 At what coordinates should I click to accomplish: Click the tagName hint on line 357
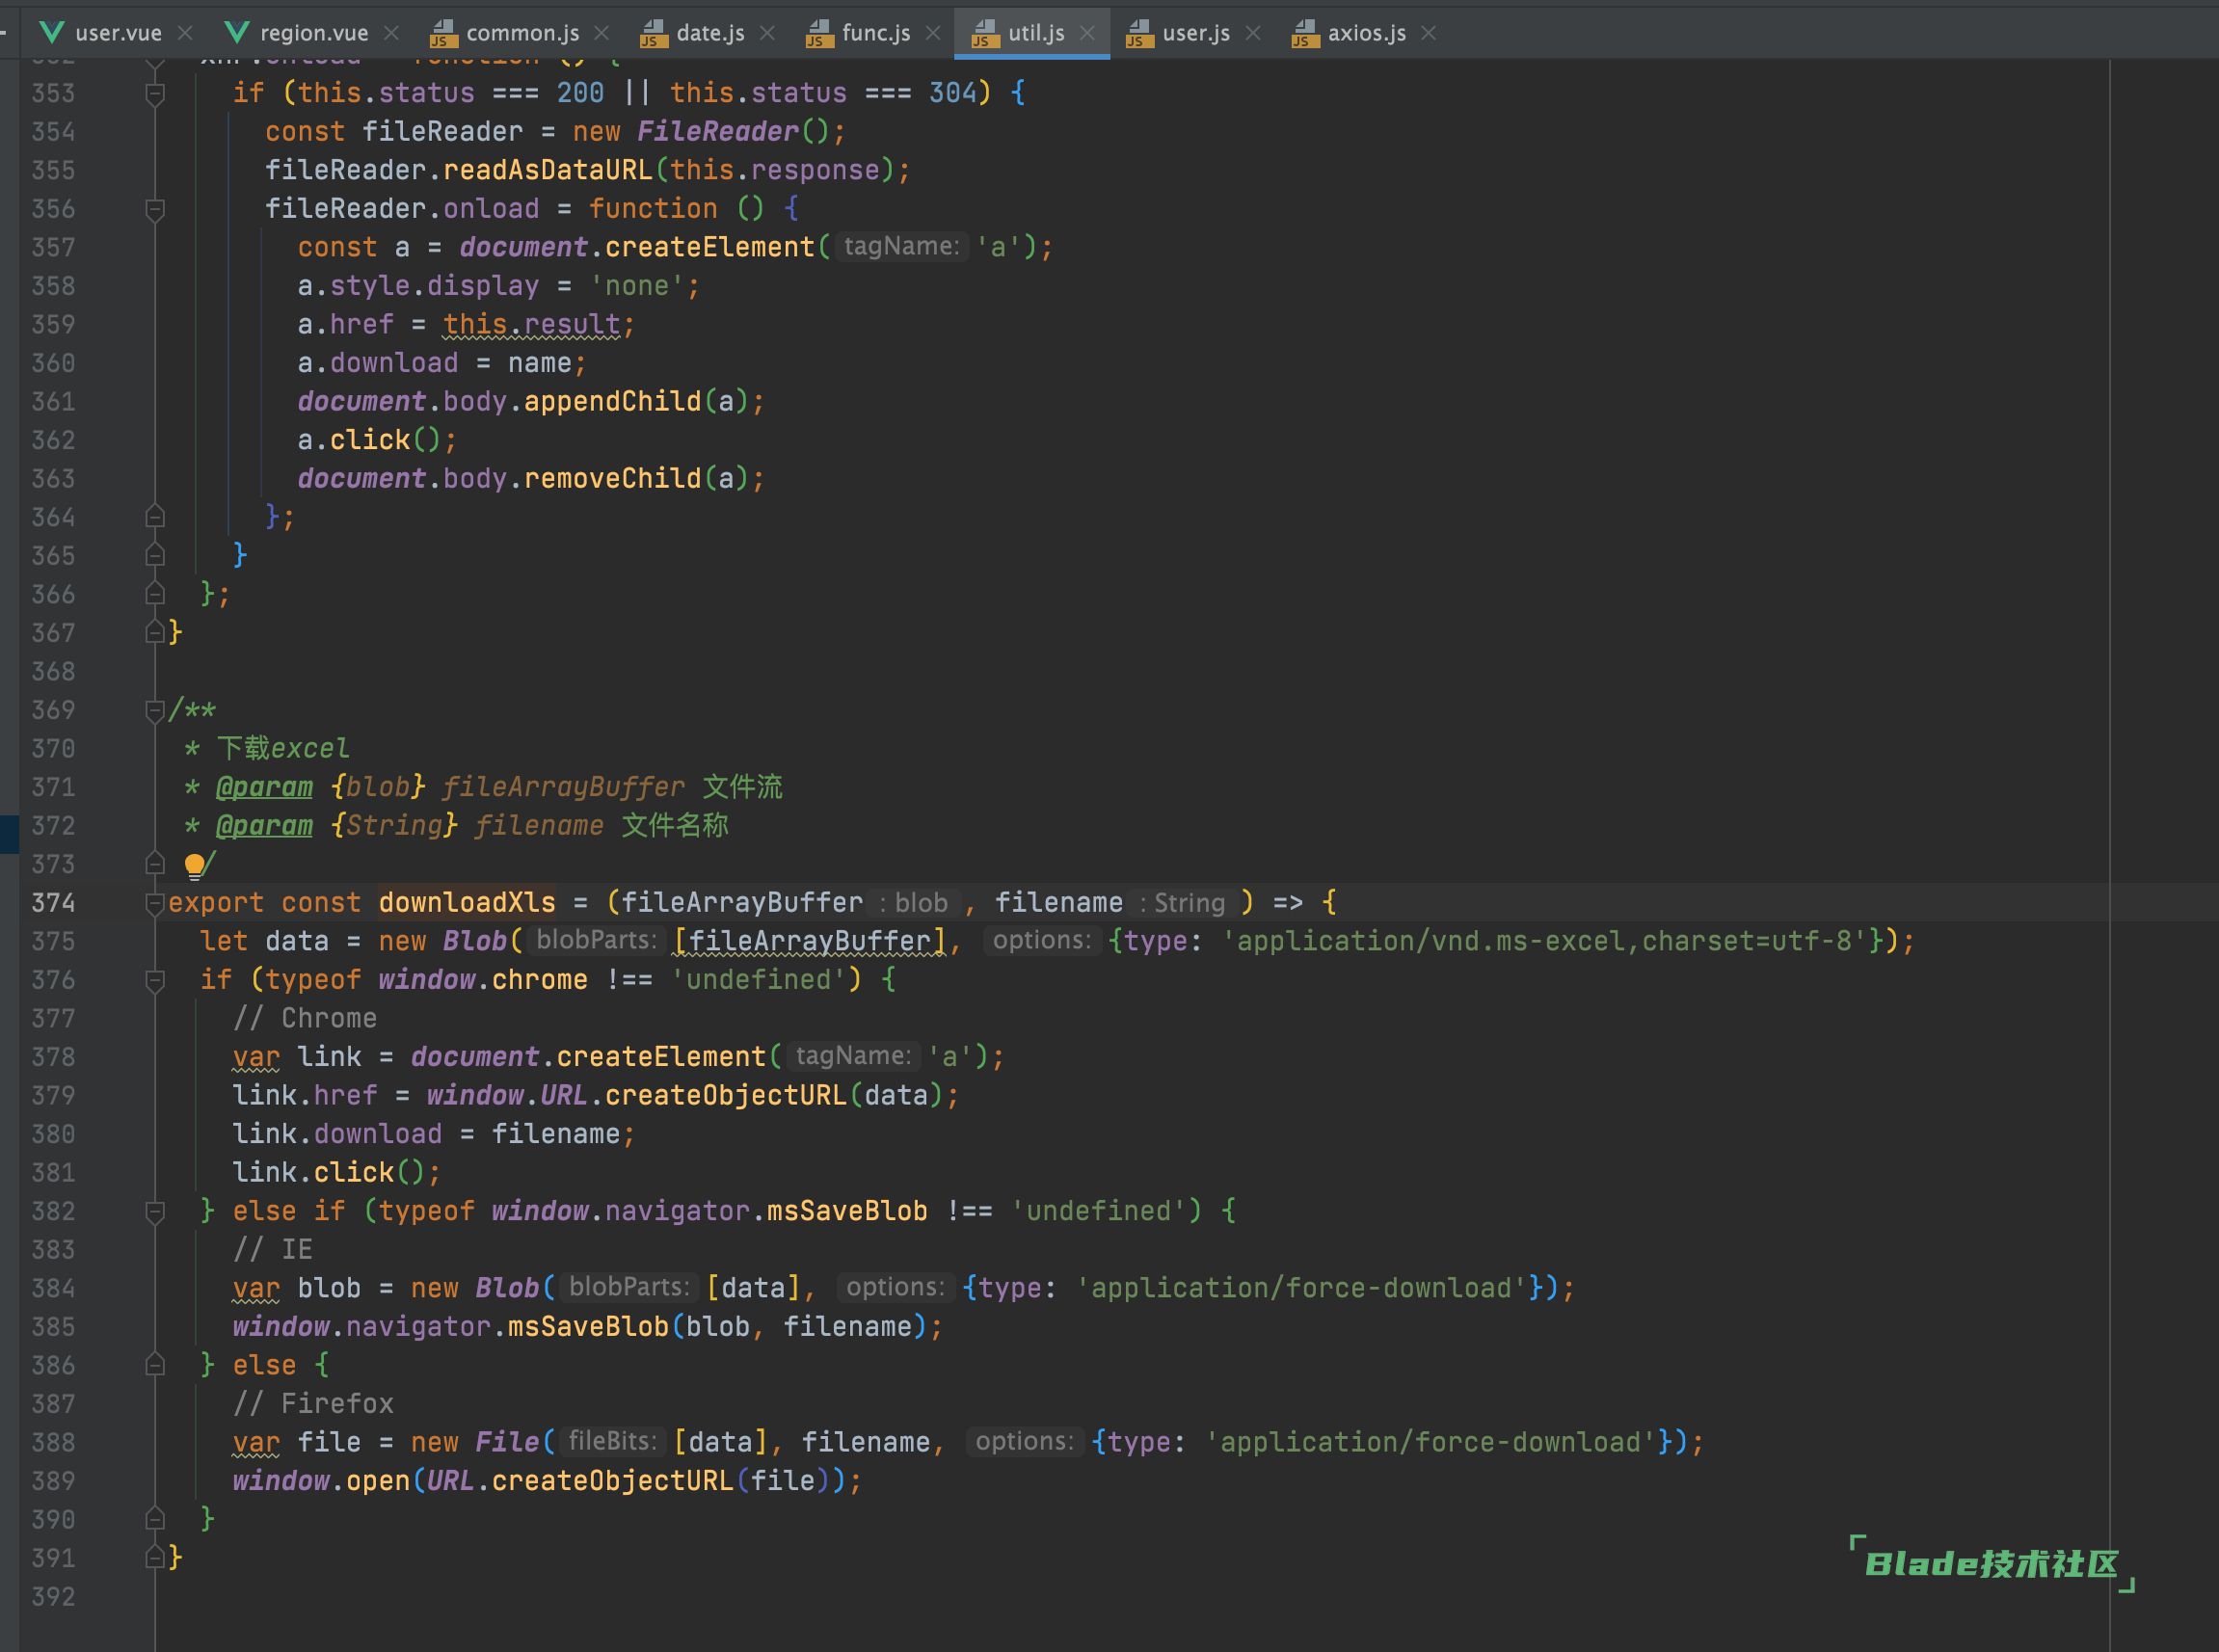[x=901, y=247]
